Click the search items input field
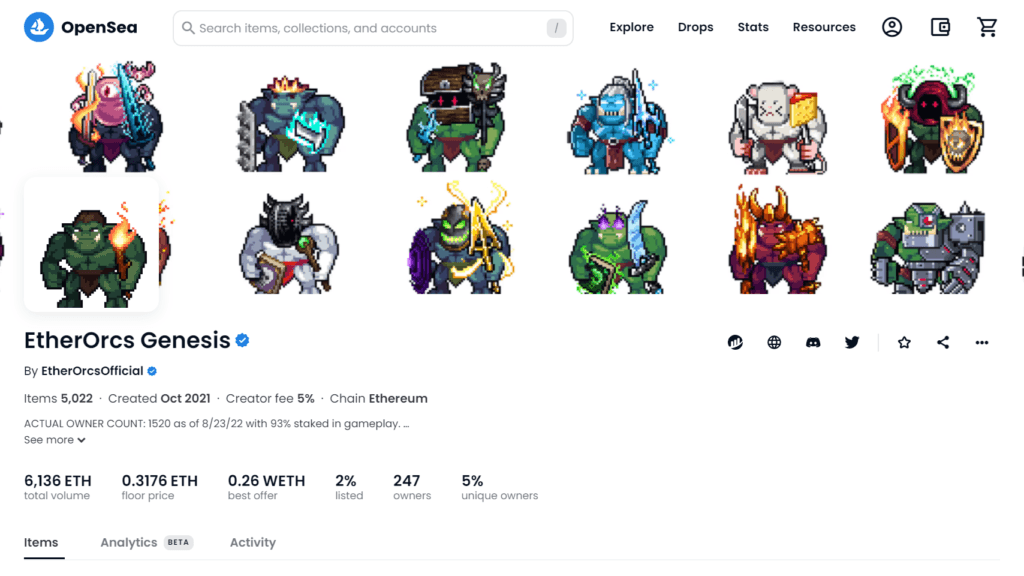 [373, 28]
